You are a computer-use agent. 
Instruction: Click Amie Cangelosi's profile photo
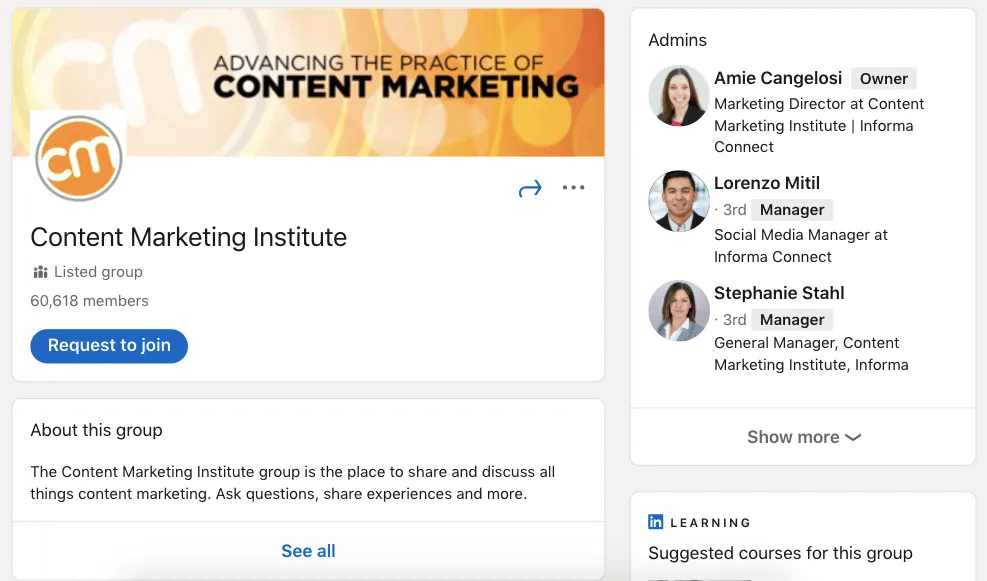[679, 96]
